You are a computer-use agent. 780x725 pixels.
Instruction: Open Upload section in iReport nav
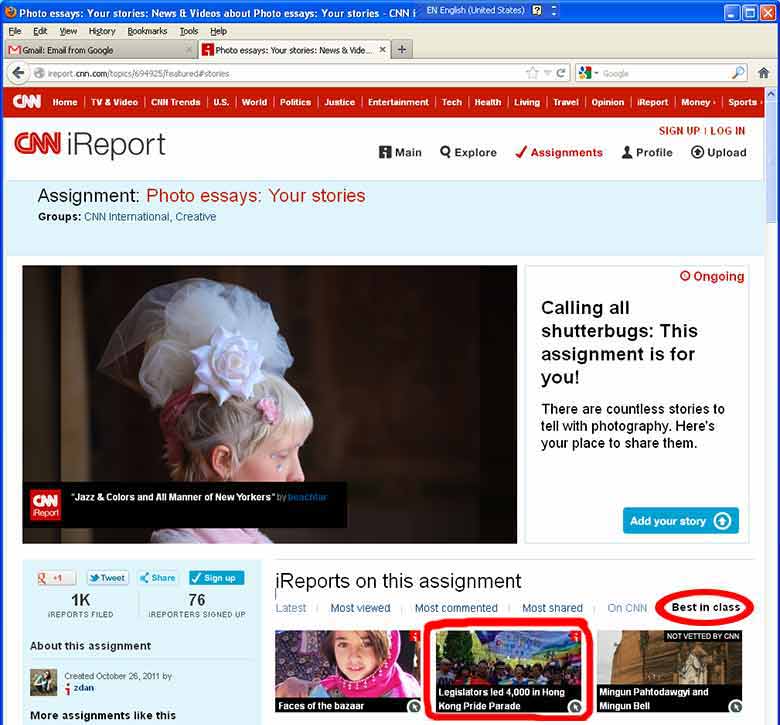[719, 152]
